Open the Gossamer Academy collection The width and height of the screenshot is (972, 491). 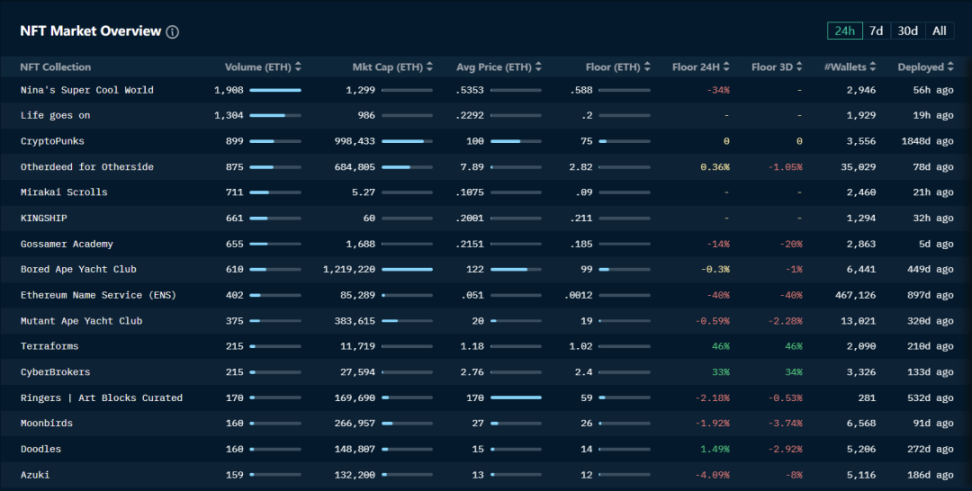[x=66, y=244]
